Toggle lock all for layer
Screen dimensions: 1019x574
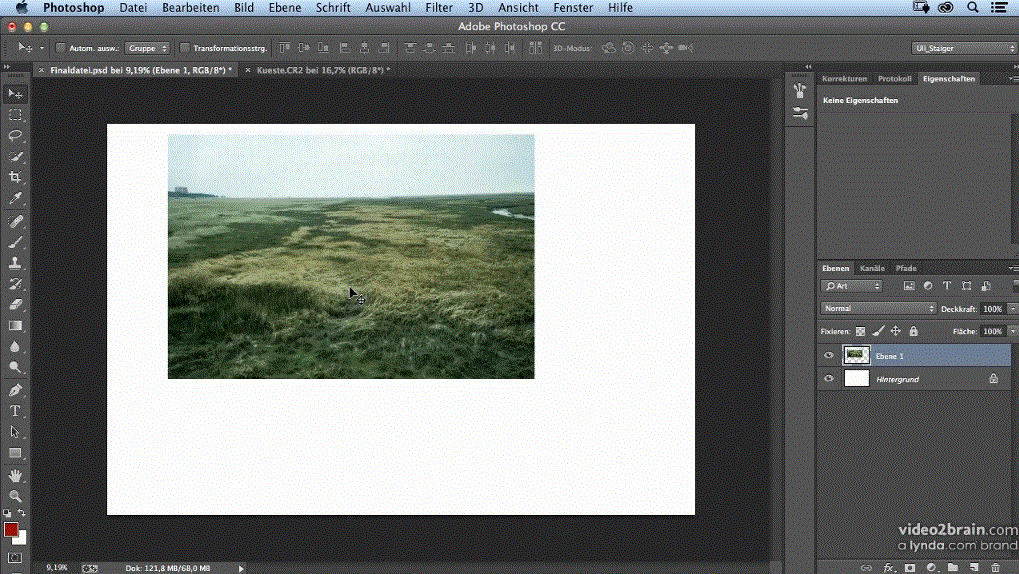point(914,332)
